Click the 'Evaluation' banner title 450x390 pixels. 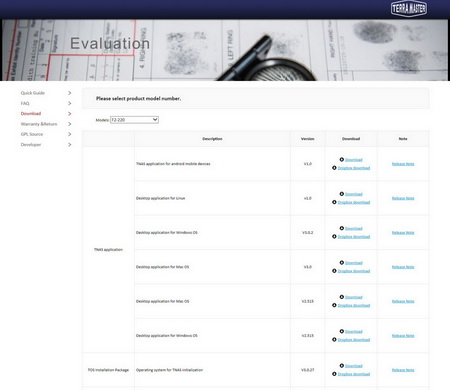pos(110,44)
